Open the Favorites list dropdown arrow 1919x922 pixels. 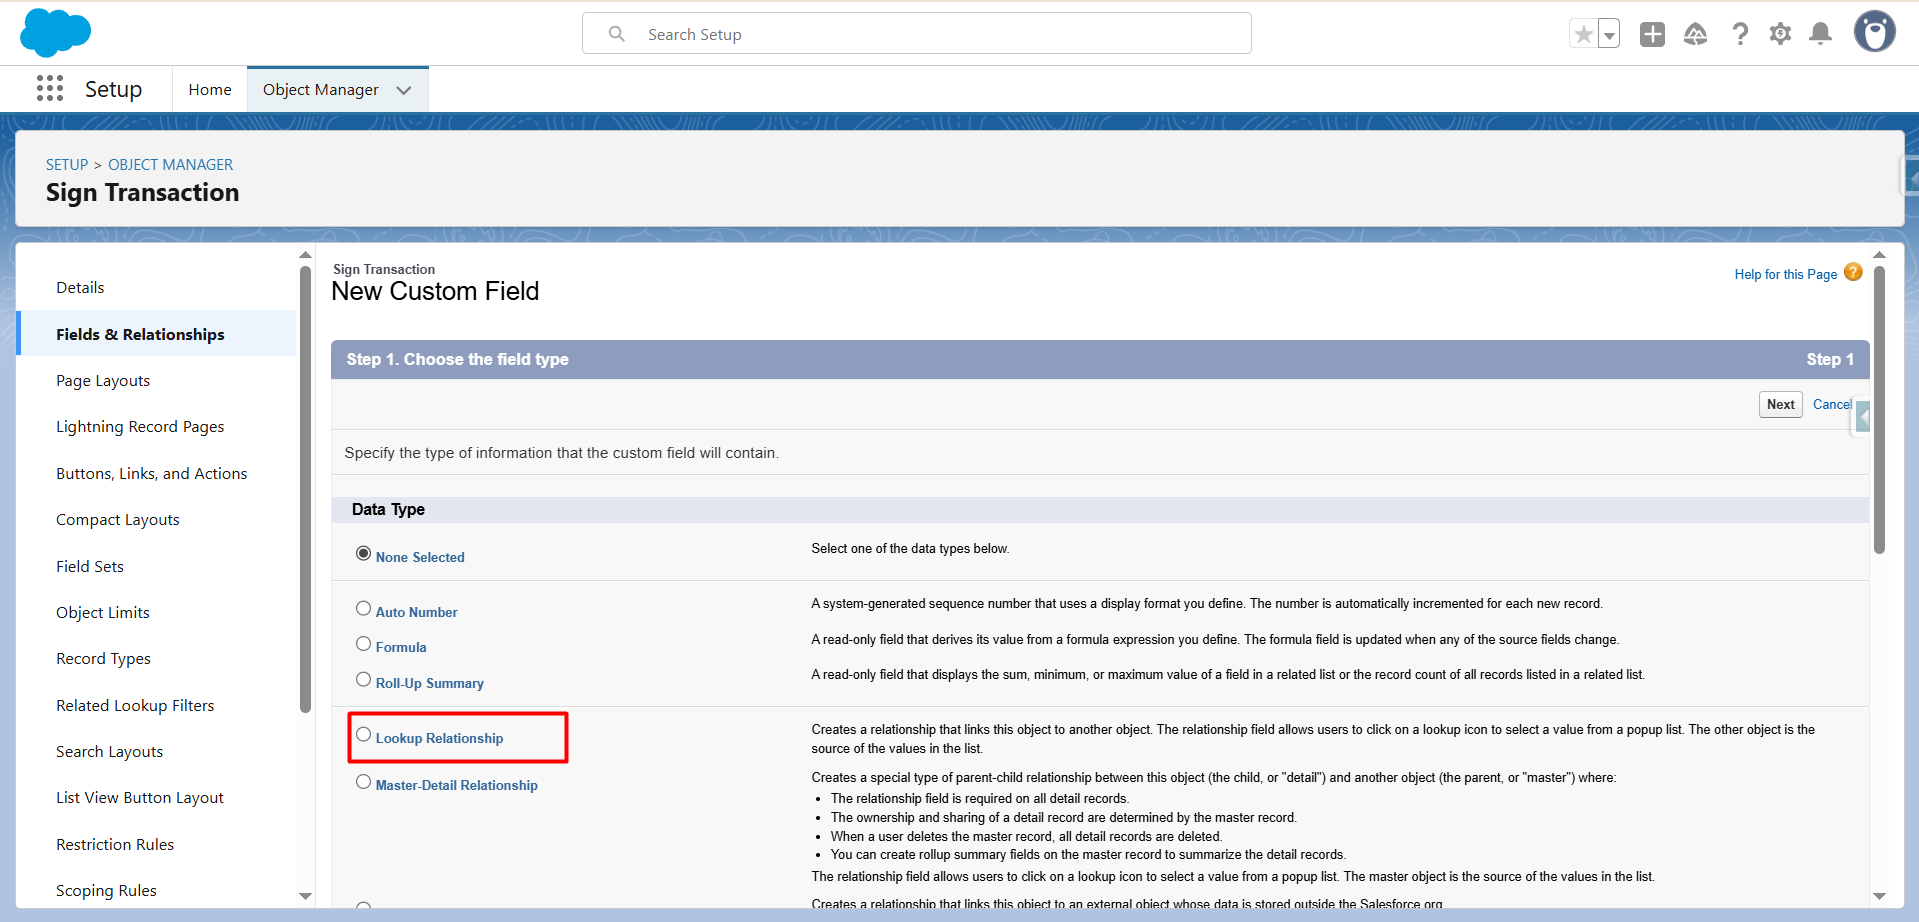(x=1609, y=35)
